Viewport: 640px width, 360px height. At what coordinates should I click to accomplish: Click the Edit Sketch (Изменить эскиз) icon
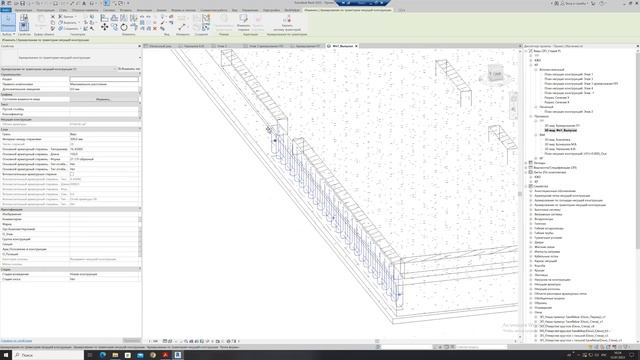point(243,21)
